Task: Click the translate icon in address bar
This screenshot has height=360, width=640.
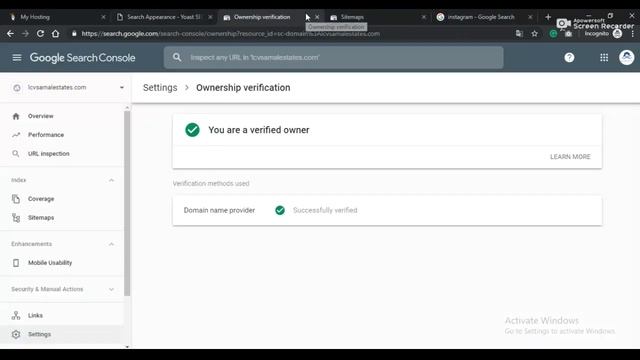Action: 519,33
